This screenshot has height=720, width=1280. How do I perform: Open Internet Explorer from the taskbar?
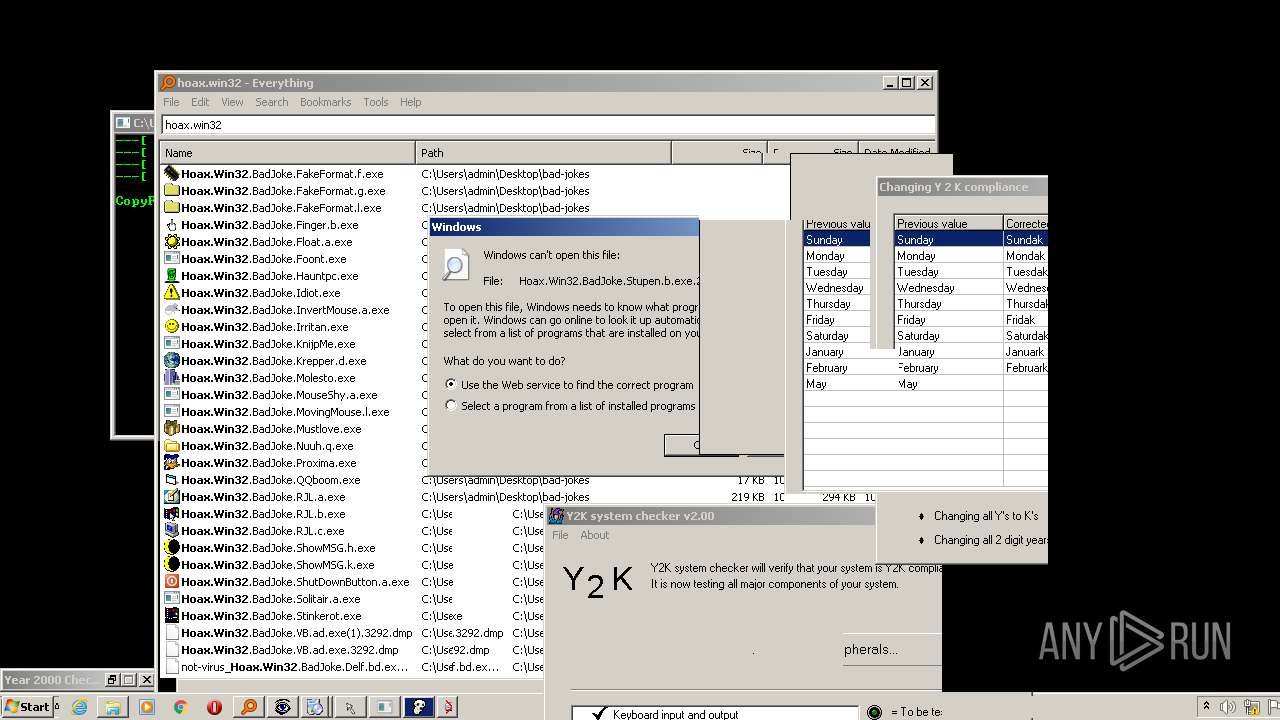click(79, 707)
